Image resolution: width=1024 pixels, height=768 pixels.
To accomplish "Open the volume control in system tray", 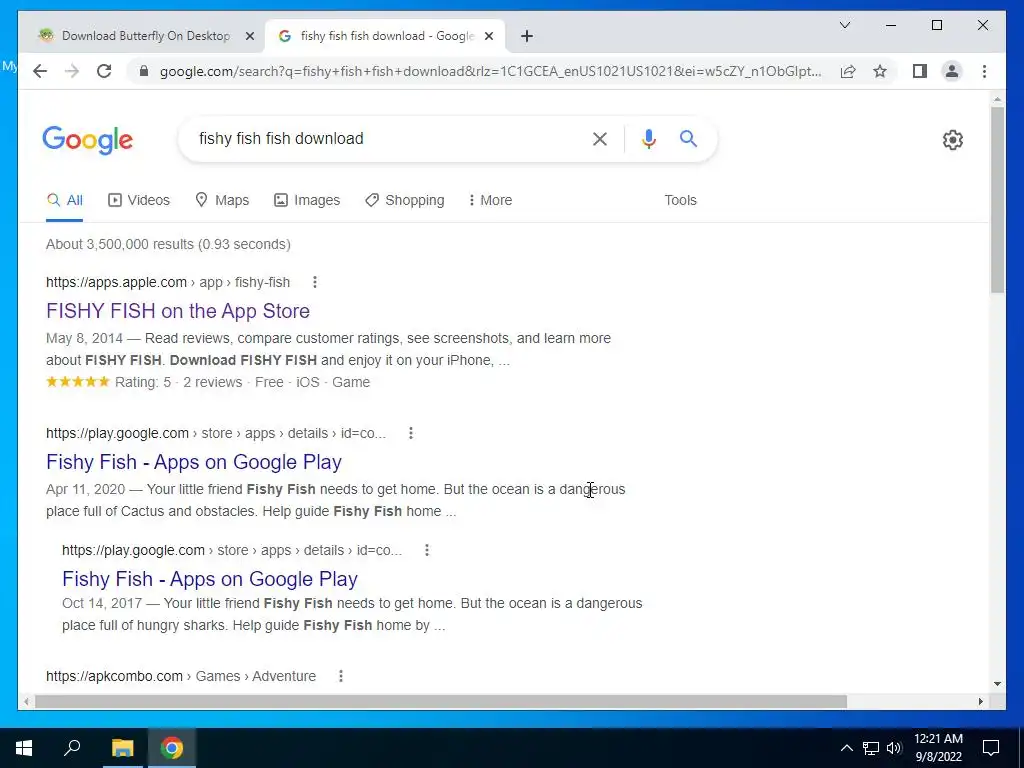I will [x=894, y=748].
